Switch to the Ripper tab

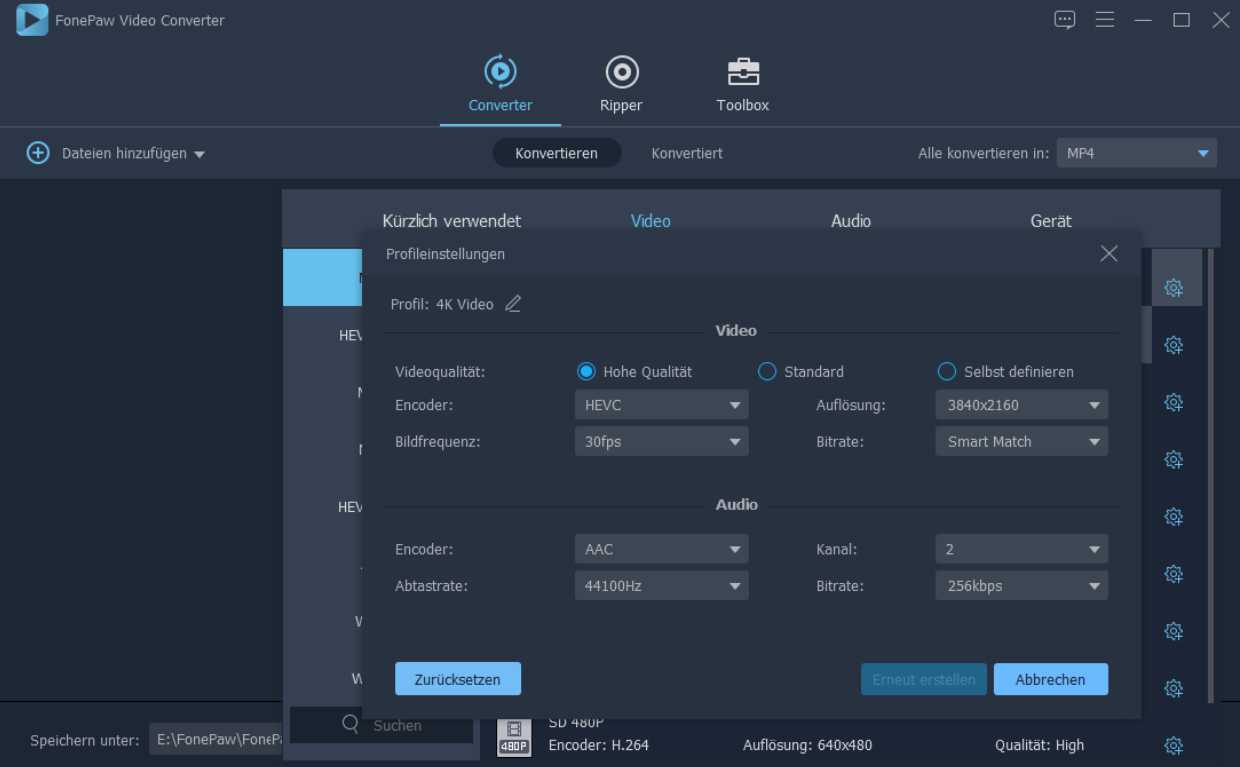click(x=621, y=84)
